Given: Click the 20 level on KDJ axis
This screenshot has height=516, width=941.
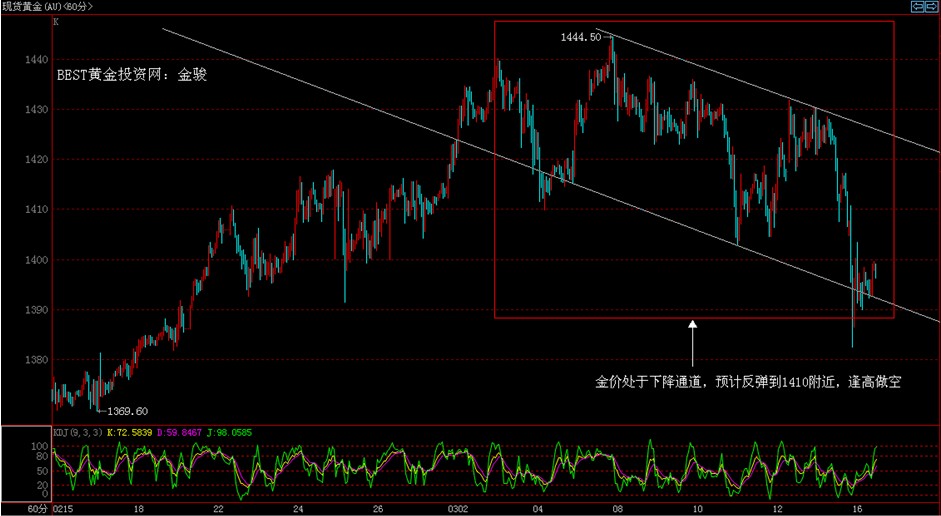Looking at the screenshot, I should [43, 485].
